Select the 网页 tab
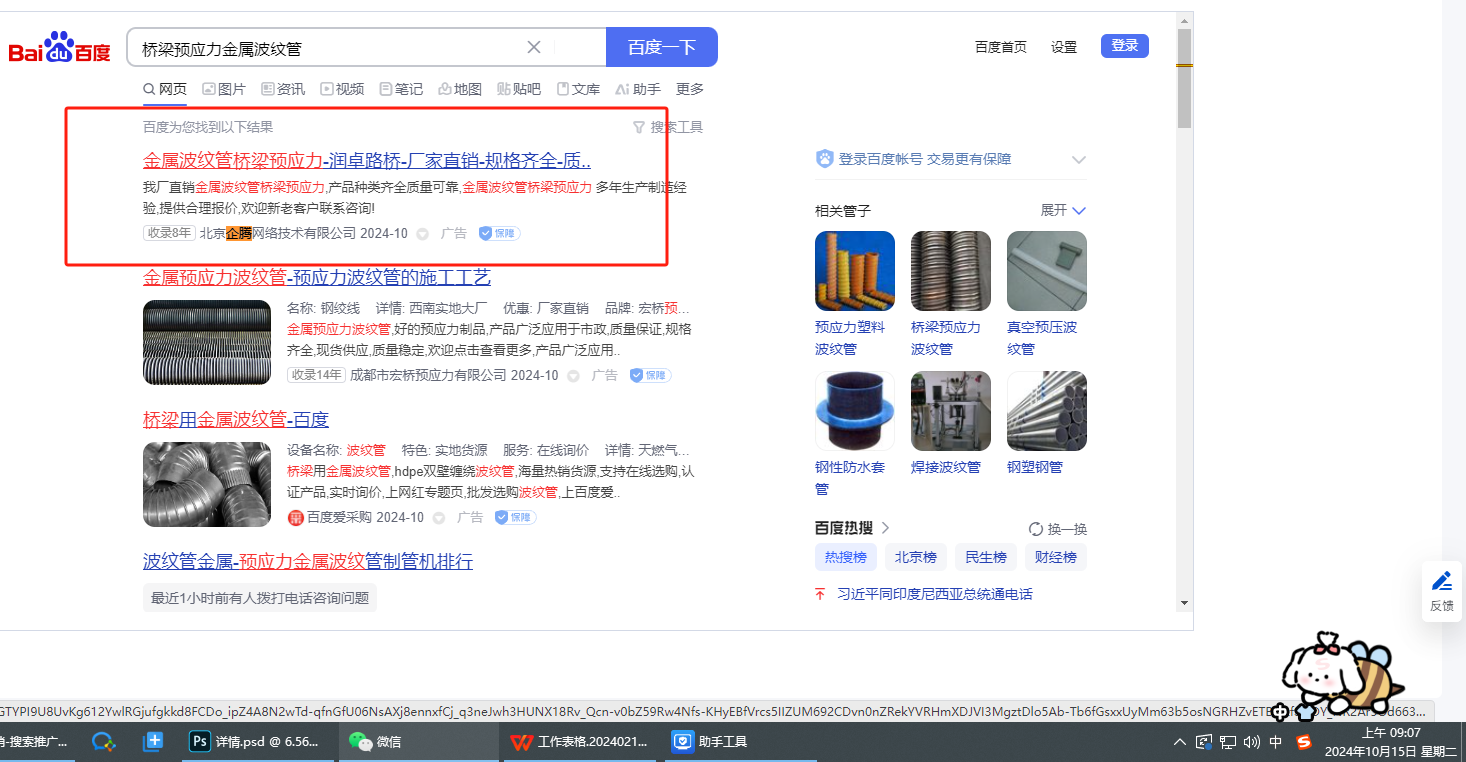Screen dimensions: 1466x762 point(165,89)
